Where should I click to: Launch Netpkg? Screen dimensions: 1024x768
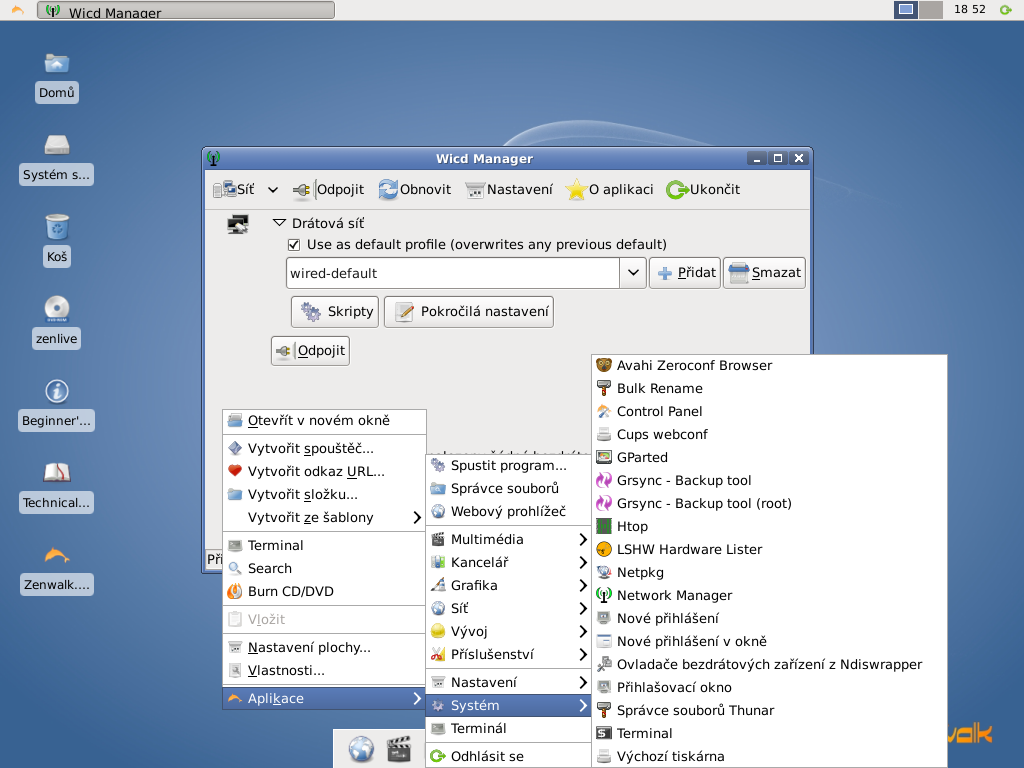tap(769, 572)
